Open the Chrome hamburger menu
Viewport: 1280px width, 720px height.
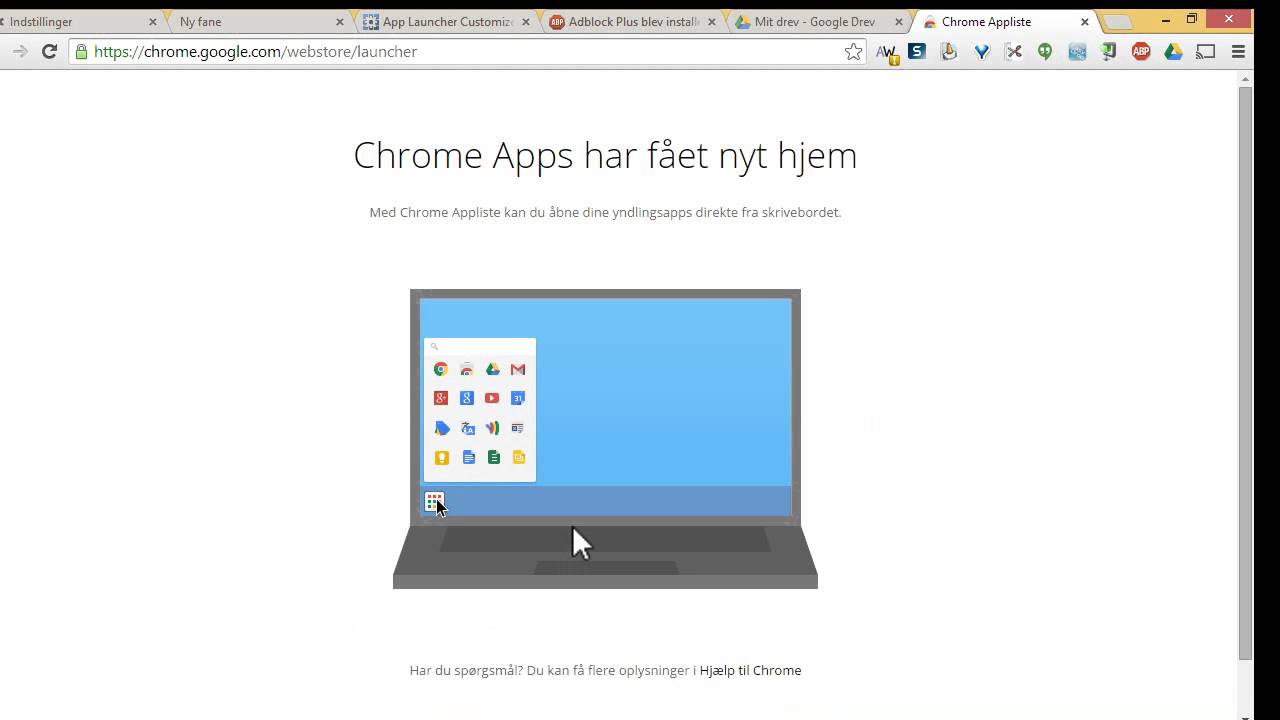point(1238,52)
